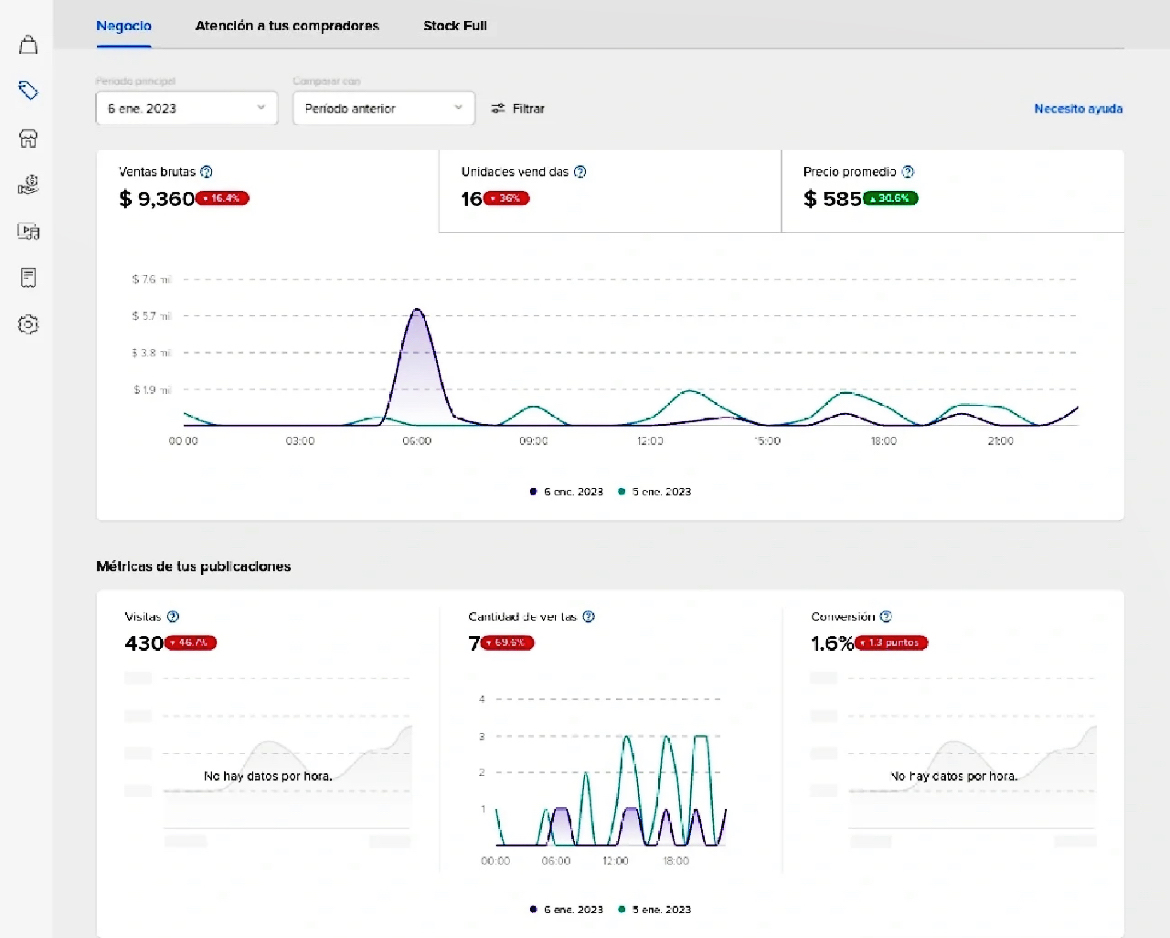Screen dimensions: 1170x938
Task: Click help icon next to Ventas brutas
Action: (x=207, y=172)
